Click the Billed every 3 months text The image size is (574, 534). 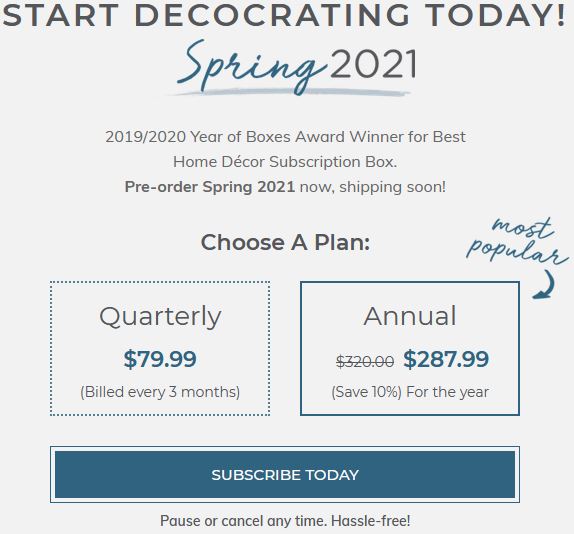160,392
